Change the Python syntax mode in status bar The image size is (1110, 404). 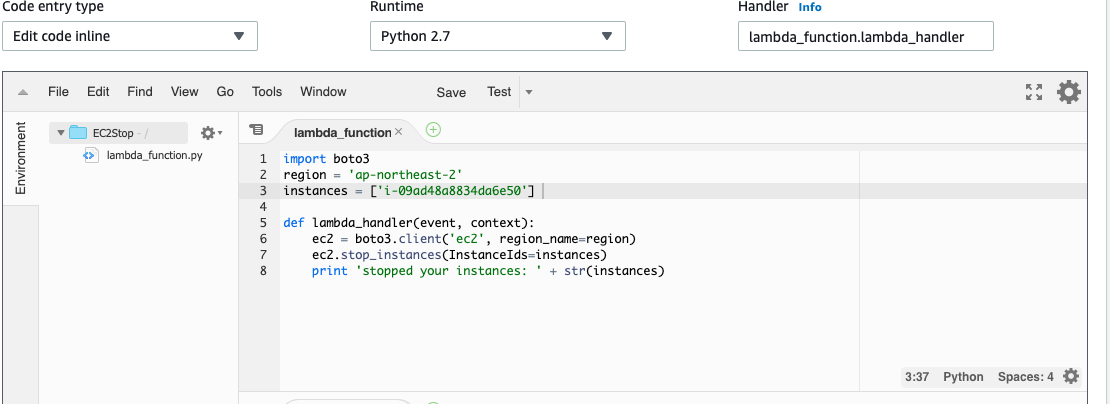tap(963, 377)
